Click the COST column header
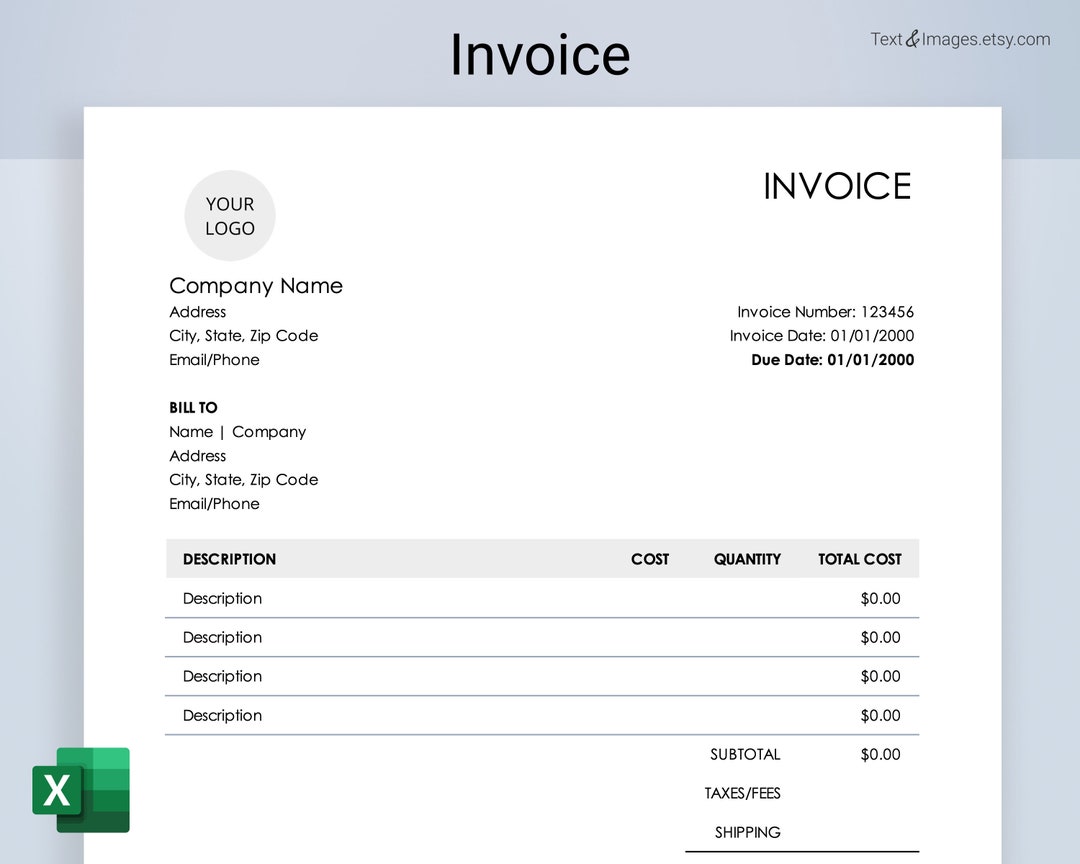Viewport: 1080px width, 864px height. [650, 559]
